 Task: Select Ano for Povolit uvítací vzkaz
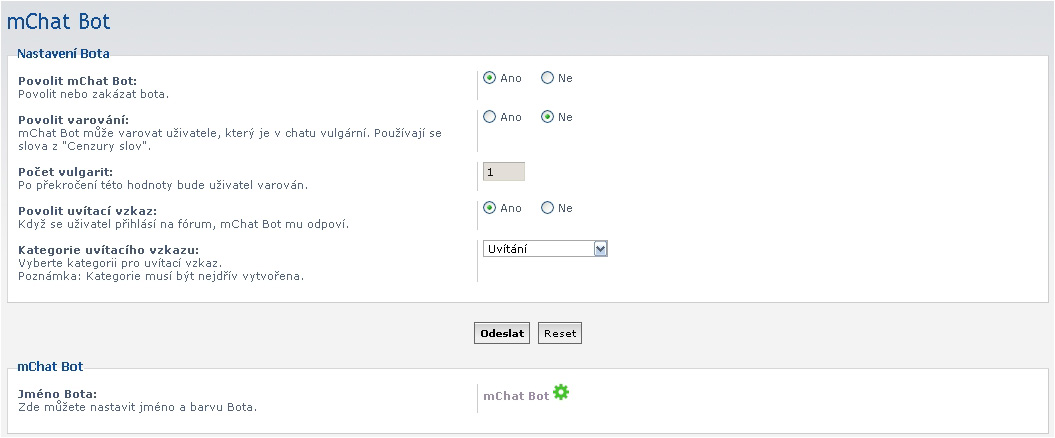pos(490,208)
